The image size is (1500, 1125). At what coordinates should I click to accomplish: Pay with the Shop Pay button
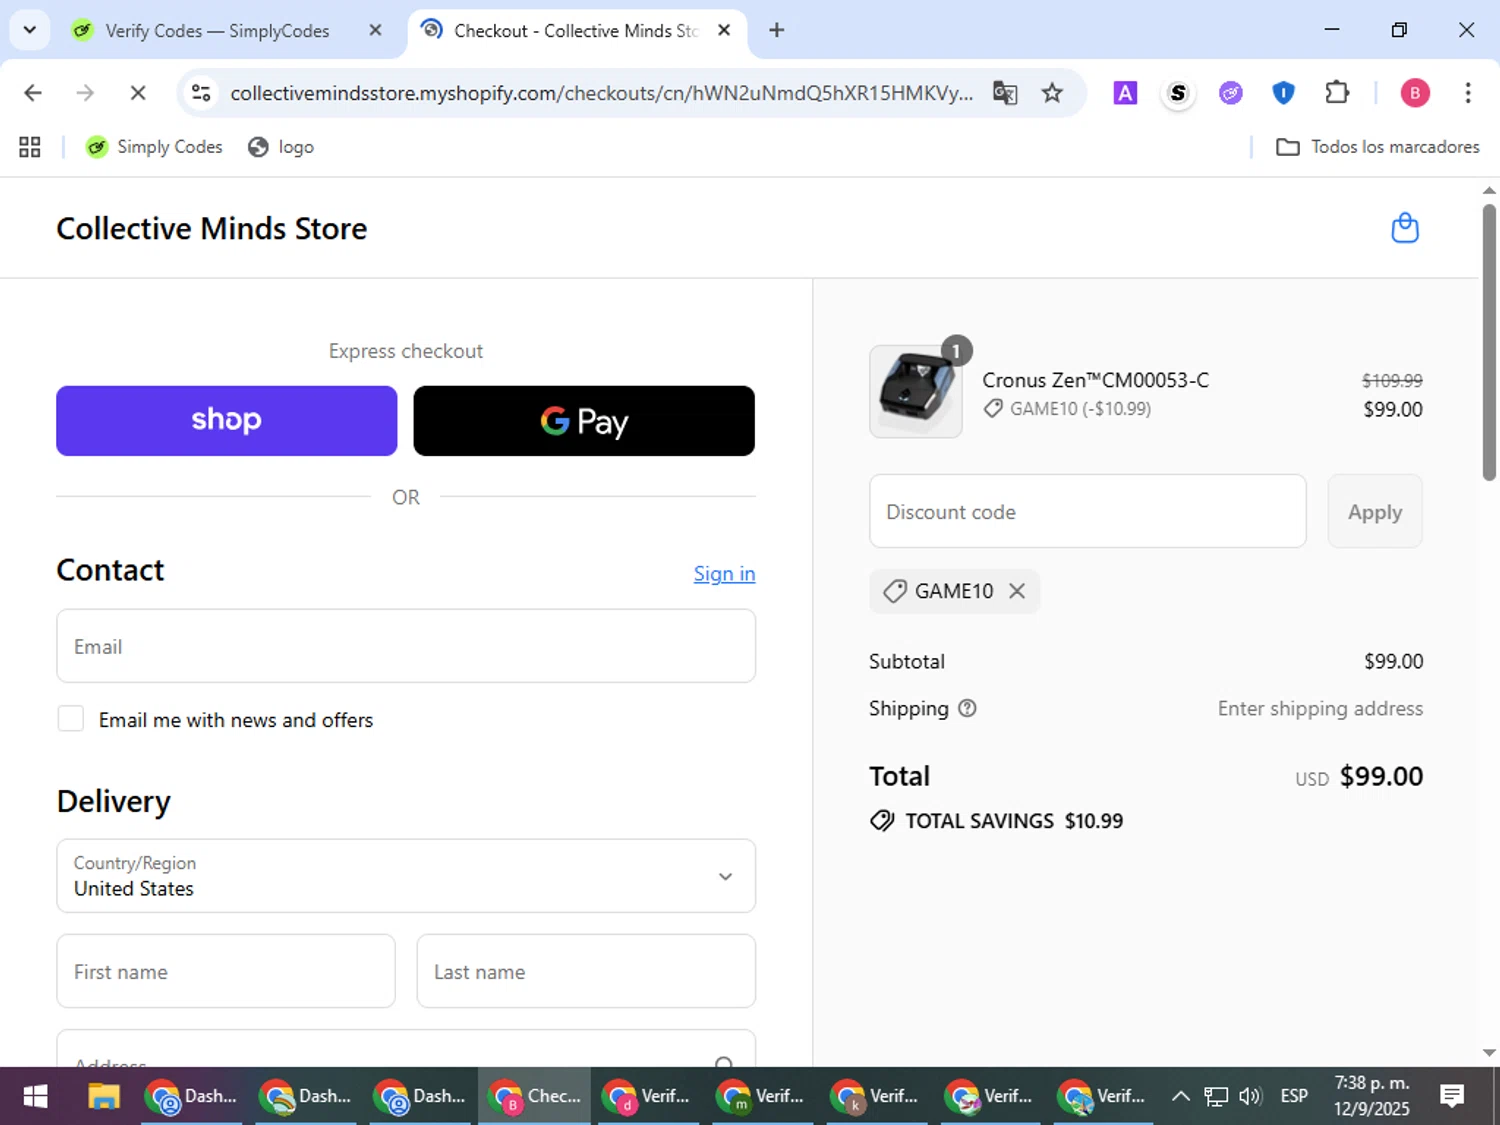tap(226, 421)
